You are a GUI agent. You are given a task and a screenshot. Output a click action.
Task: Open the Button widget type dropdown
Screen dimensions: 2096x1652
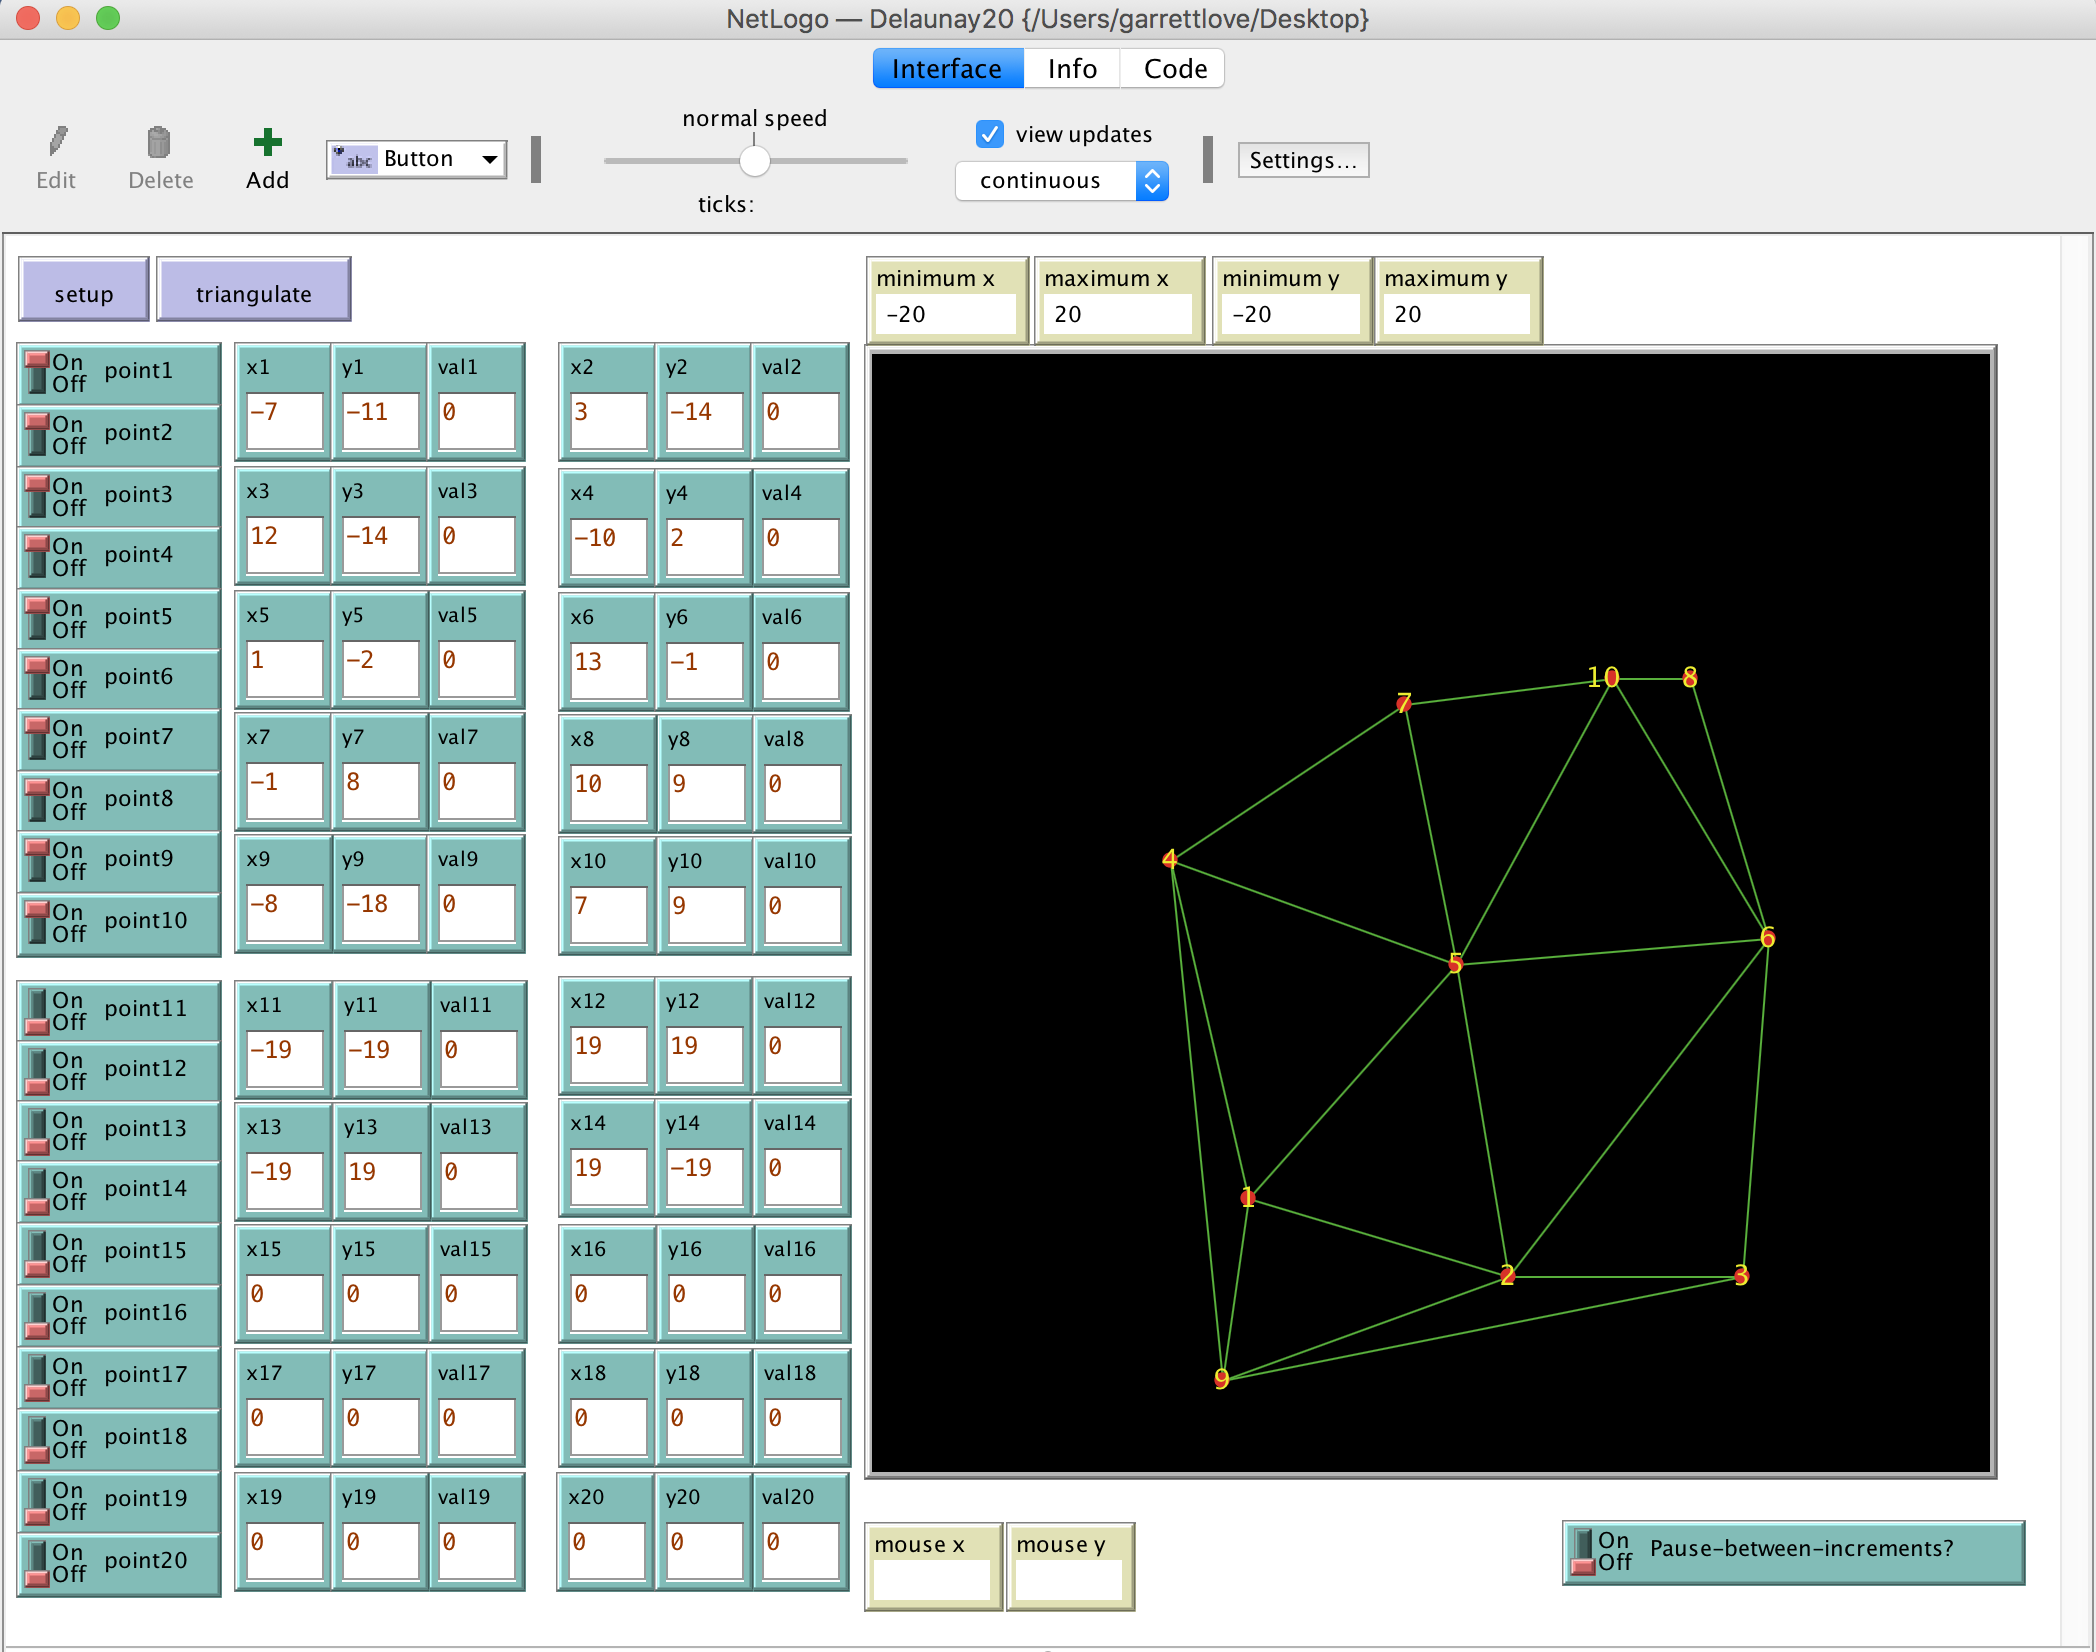[x=490, y=159]
